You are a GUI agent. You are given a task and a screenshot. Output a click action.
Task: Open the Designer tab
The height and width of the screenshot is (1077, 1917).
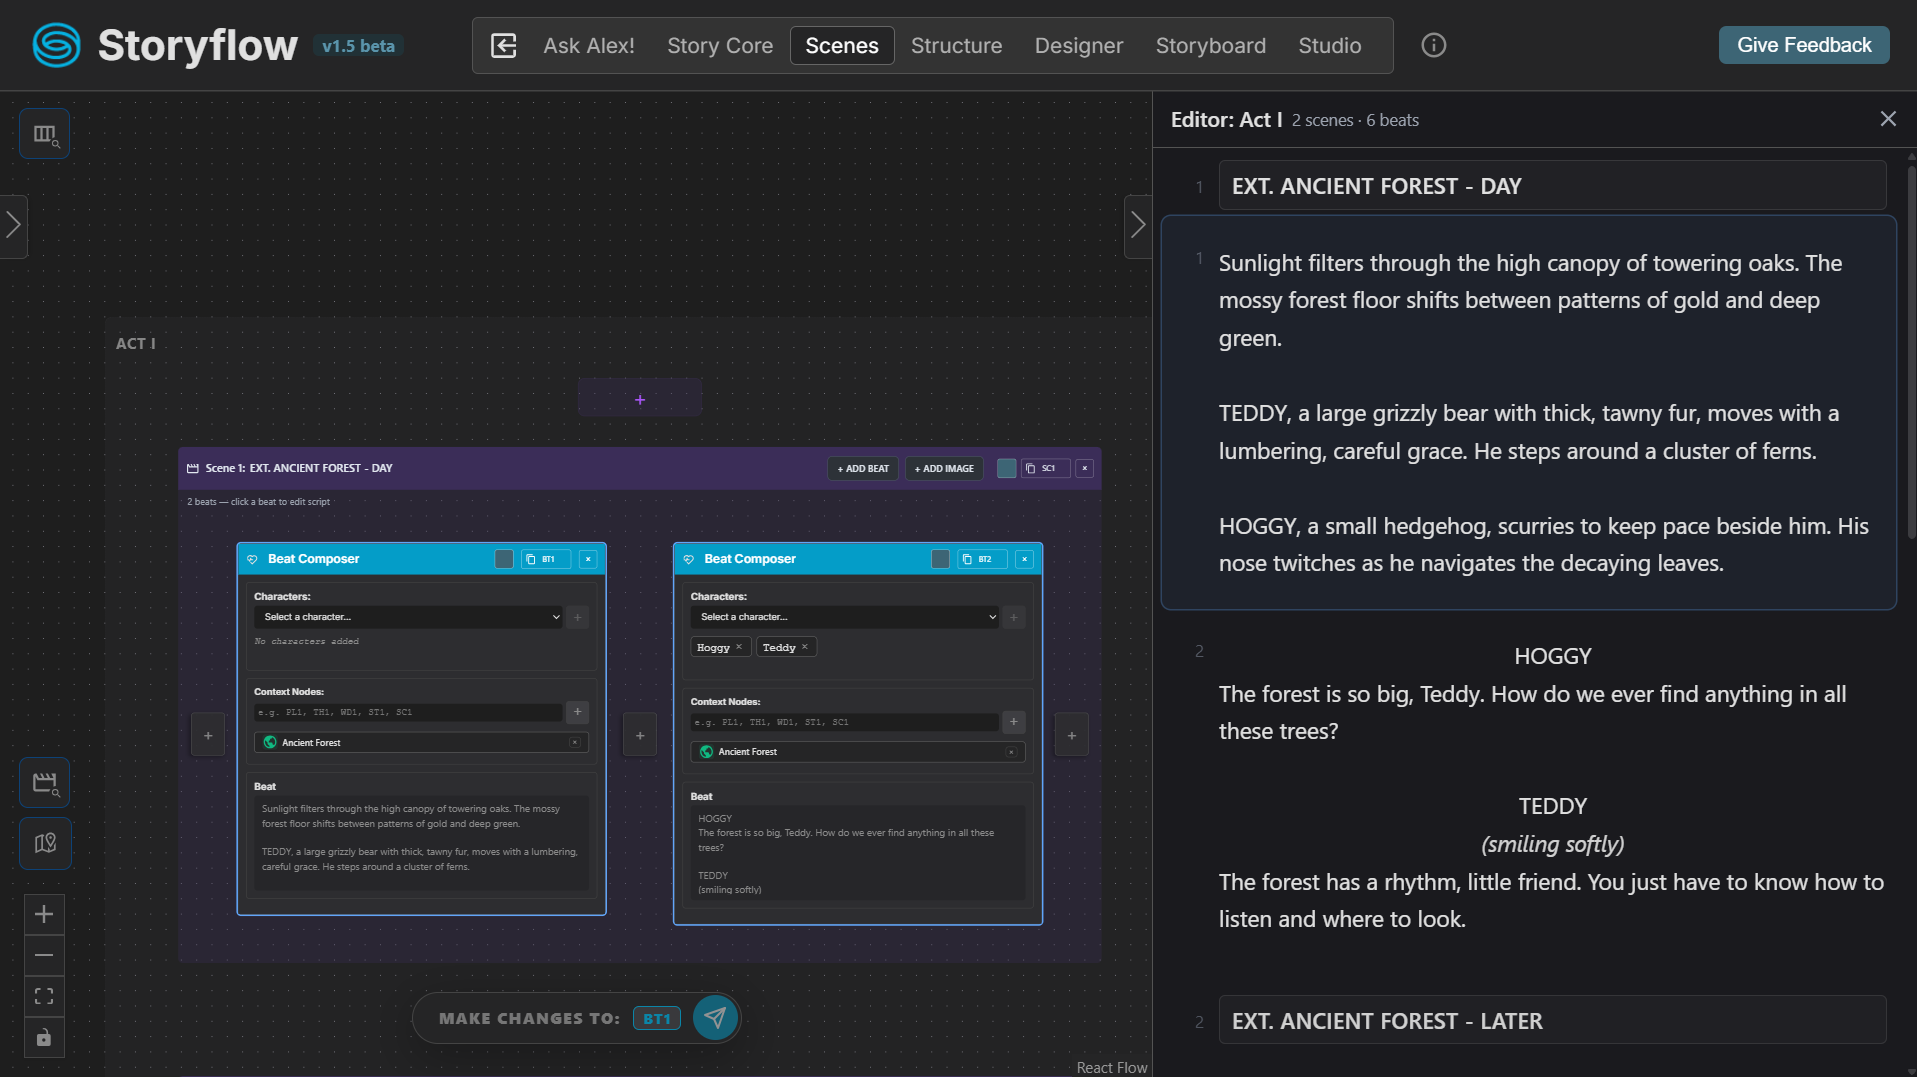click(1079, 46)
